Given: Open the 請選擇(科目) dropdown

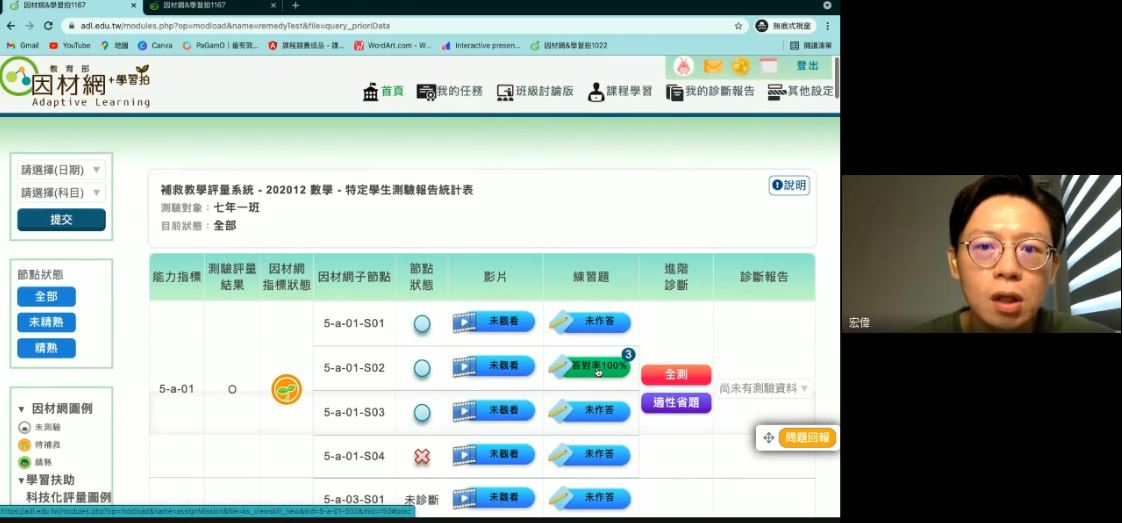Looking at the screenshot, I should (x=61, y=193).
